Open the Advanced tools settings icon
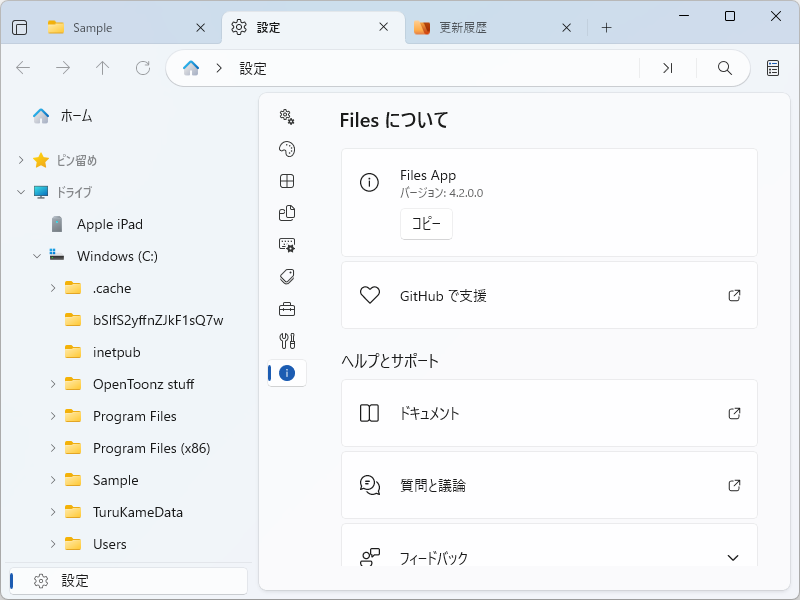Screen dimensions: 800x600 pyautogui.click(x=287, y=341)
